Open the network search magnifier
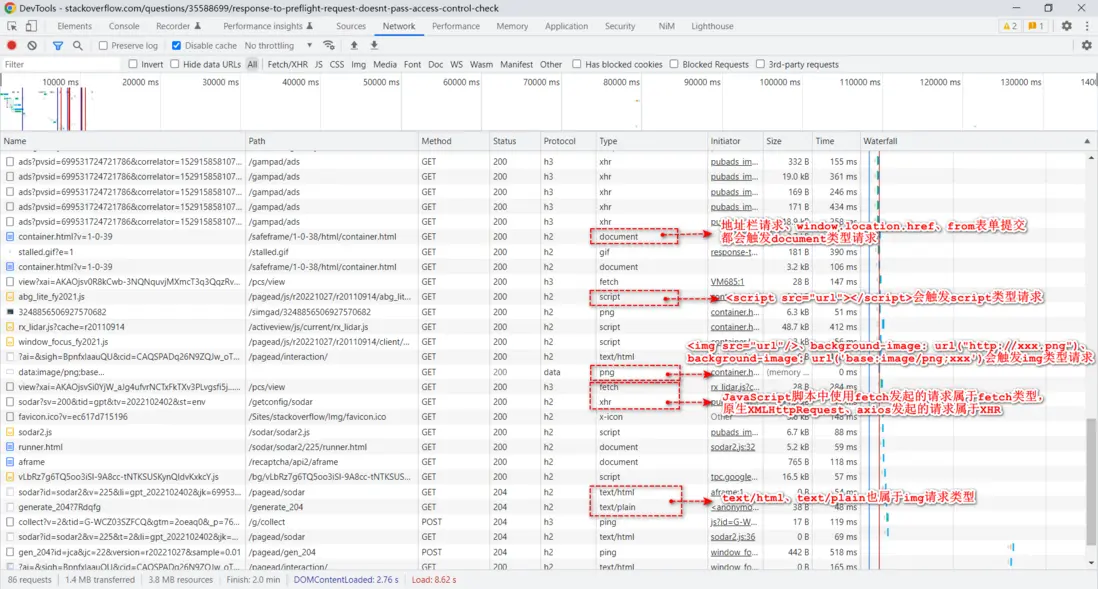Viewport: 1098px width, 589px height. 78,45
